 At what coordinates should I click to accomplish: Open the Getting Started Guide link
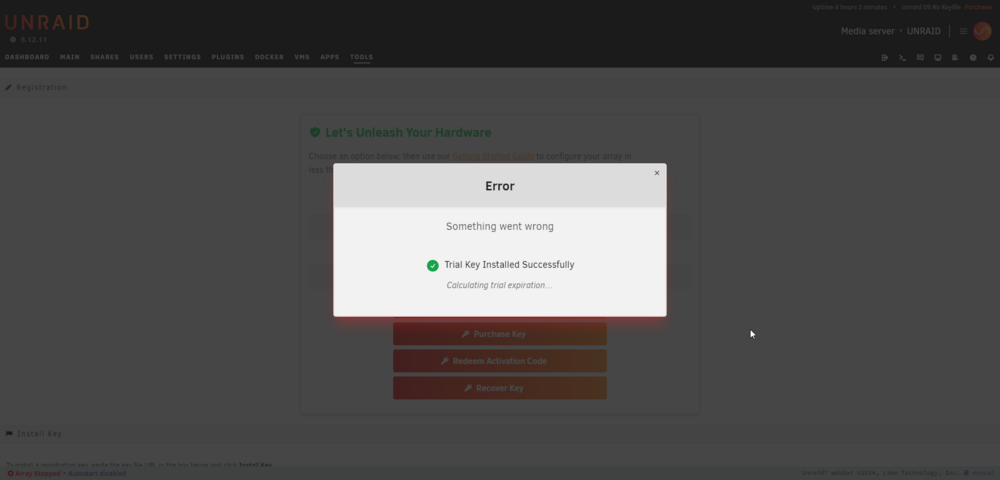pos(493,156)
